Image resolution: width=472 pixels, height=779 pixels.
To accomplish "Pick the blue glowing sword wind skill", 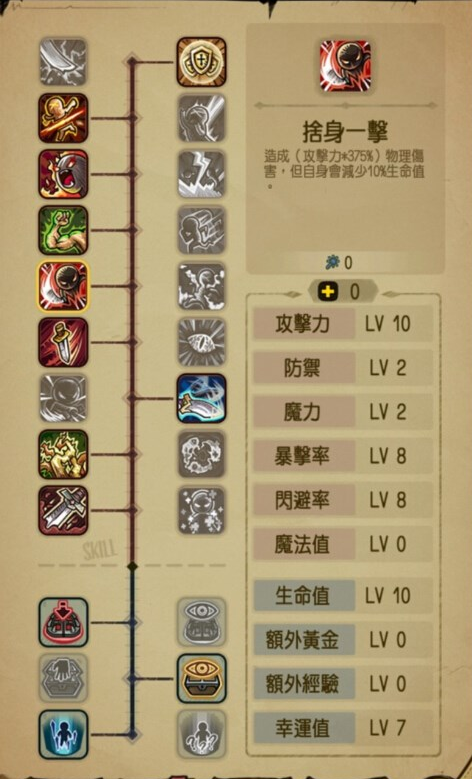I will pos(201,398).
